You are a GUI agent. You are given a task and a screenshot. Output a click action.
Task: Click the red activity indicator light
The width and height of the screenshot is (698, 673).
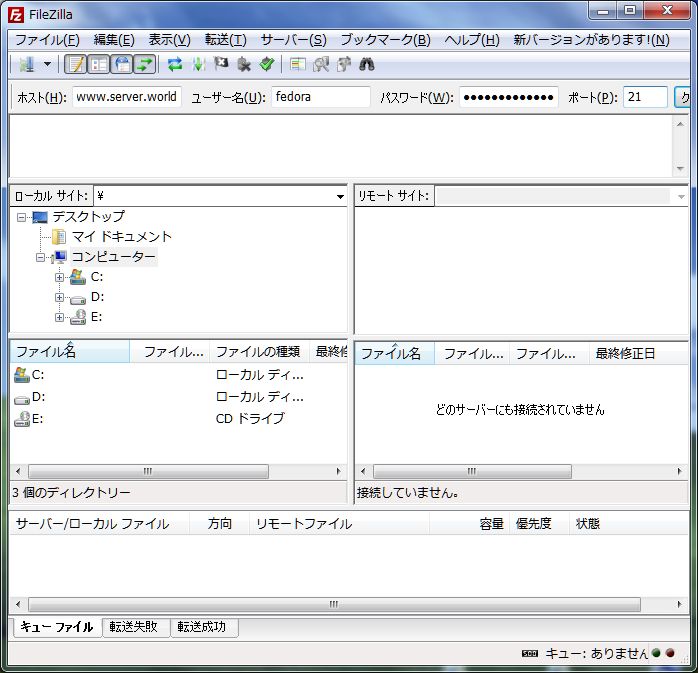[x=670, y=653]
